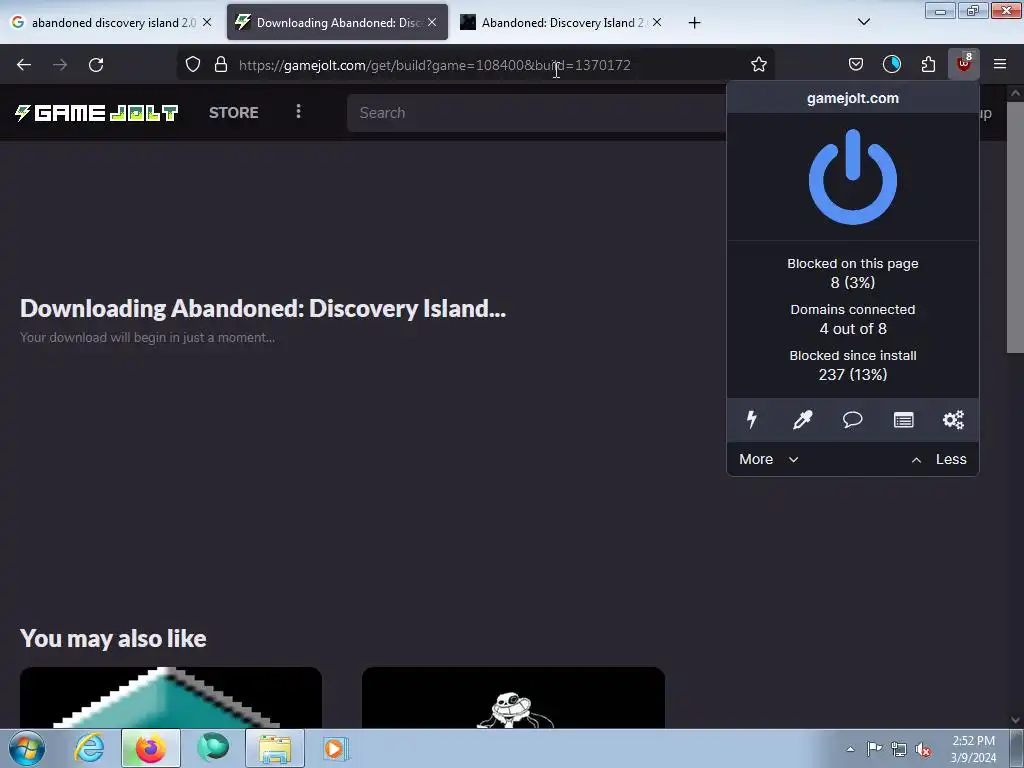Click the page vertical scrollbar thumb
The height and width of the screenshot is (768, 1024).
pyautogui.click(x=1015, y=227)
